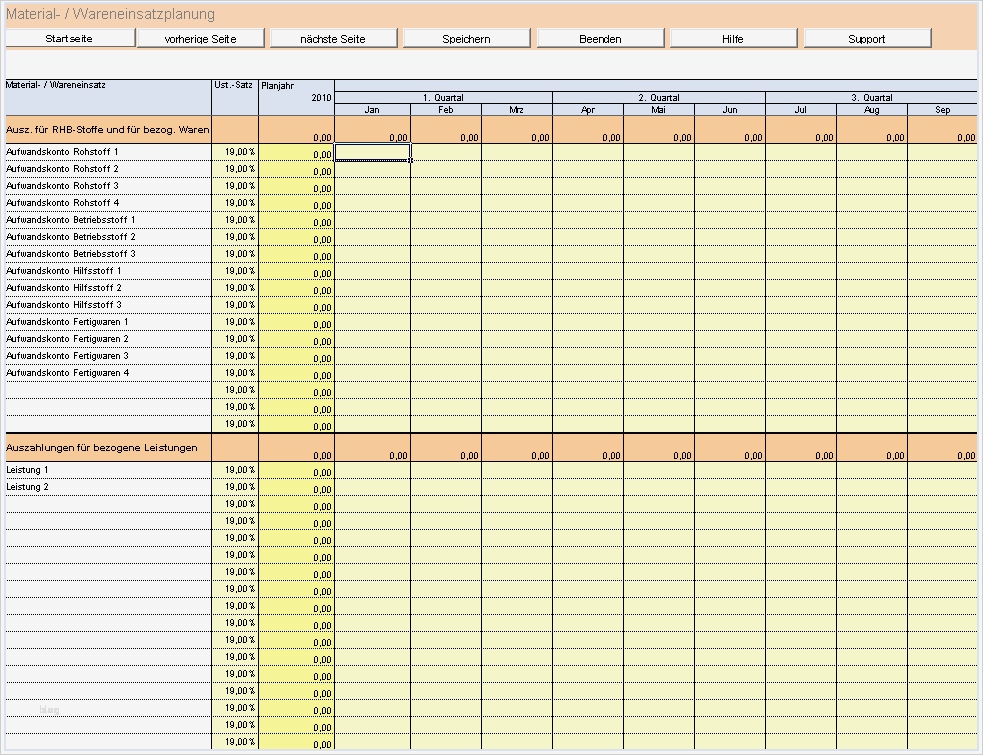Click the Leistung 1 row label

coord(27,470)
